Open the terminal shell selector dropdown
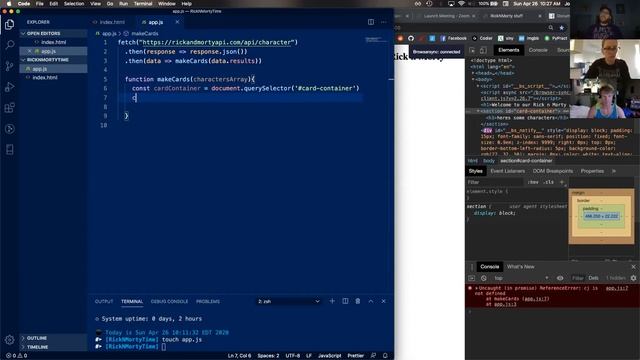This screenshot has width=640, height=360. point(289,301)
